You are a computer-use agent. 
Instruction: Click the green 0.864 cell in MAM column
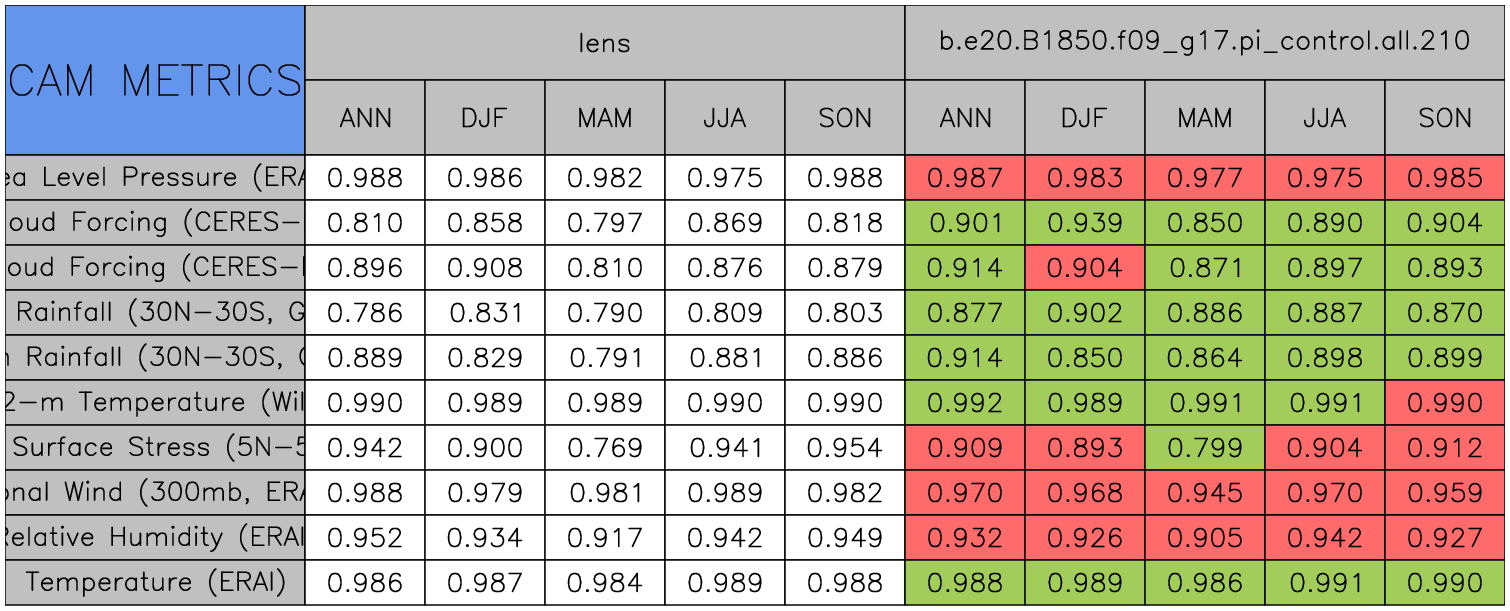point(1204,358)
